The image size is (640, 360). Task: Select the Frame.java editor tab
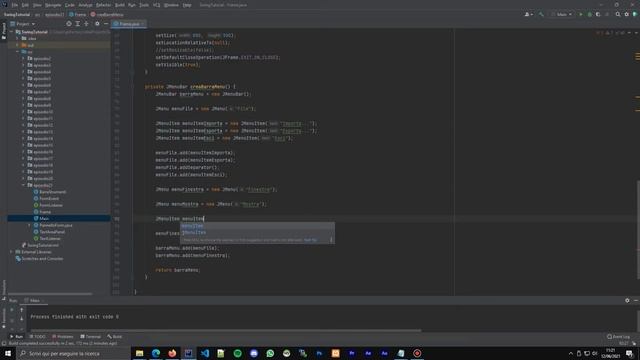tap(129, 24)
